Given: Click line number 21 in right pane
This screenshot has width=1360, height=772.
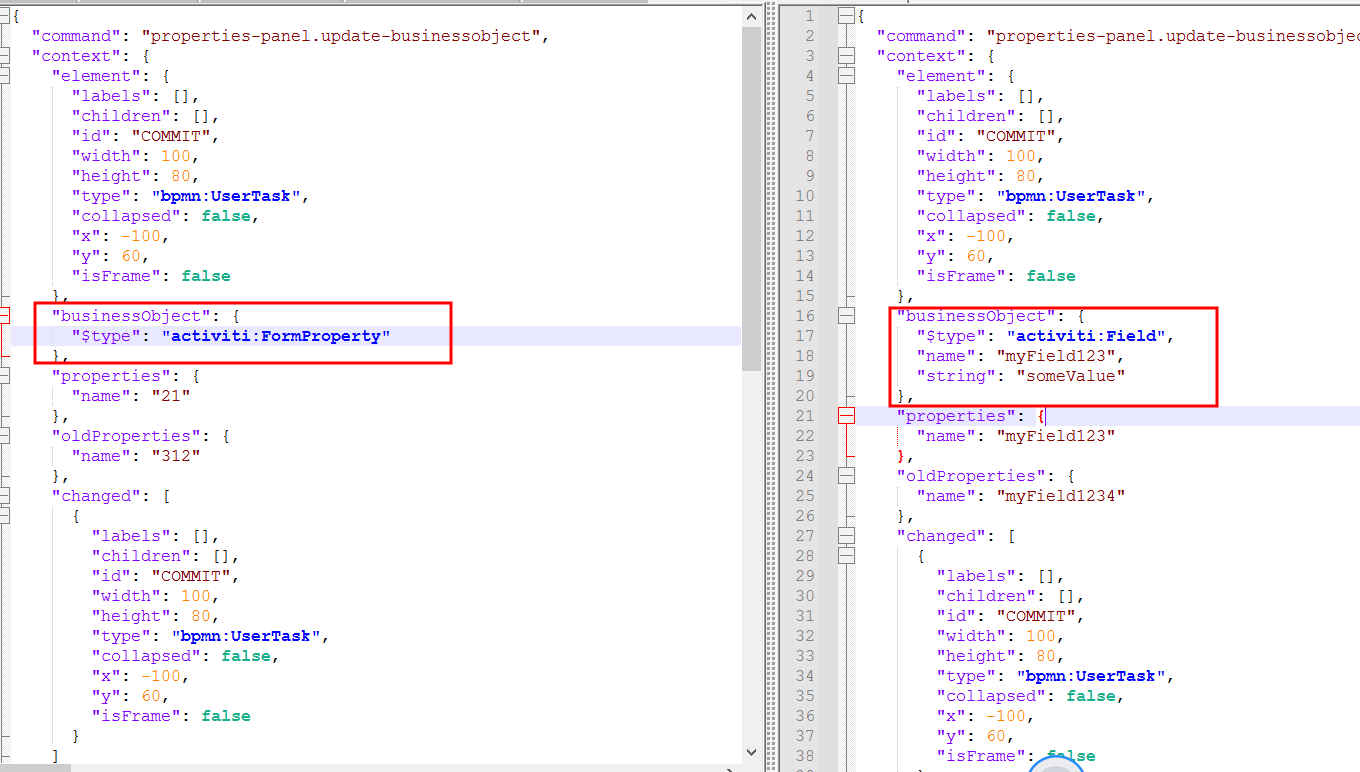Looking at the screenshot, I should click(x=806, y=416).
